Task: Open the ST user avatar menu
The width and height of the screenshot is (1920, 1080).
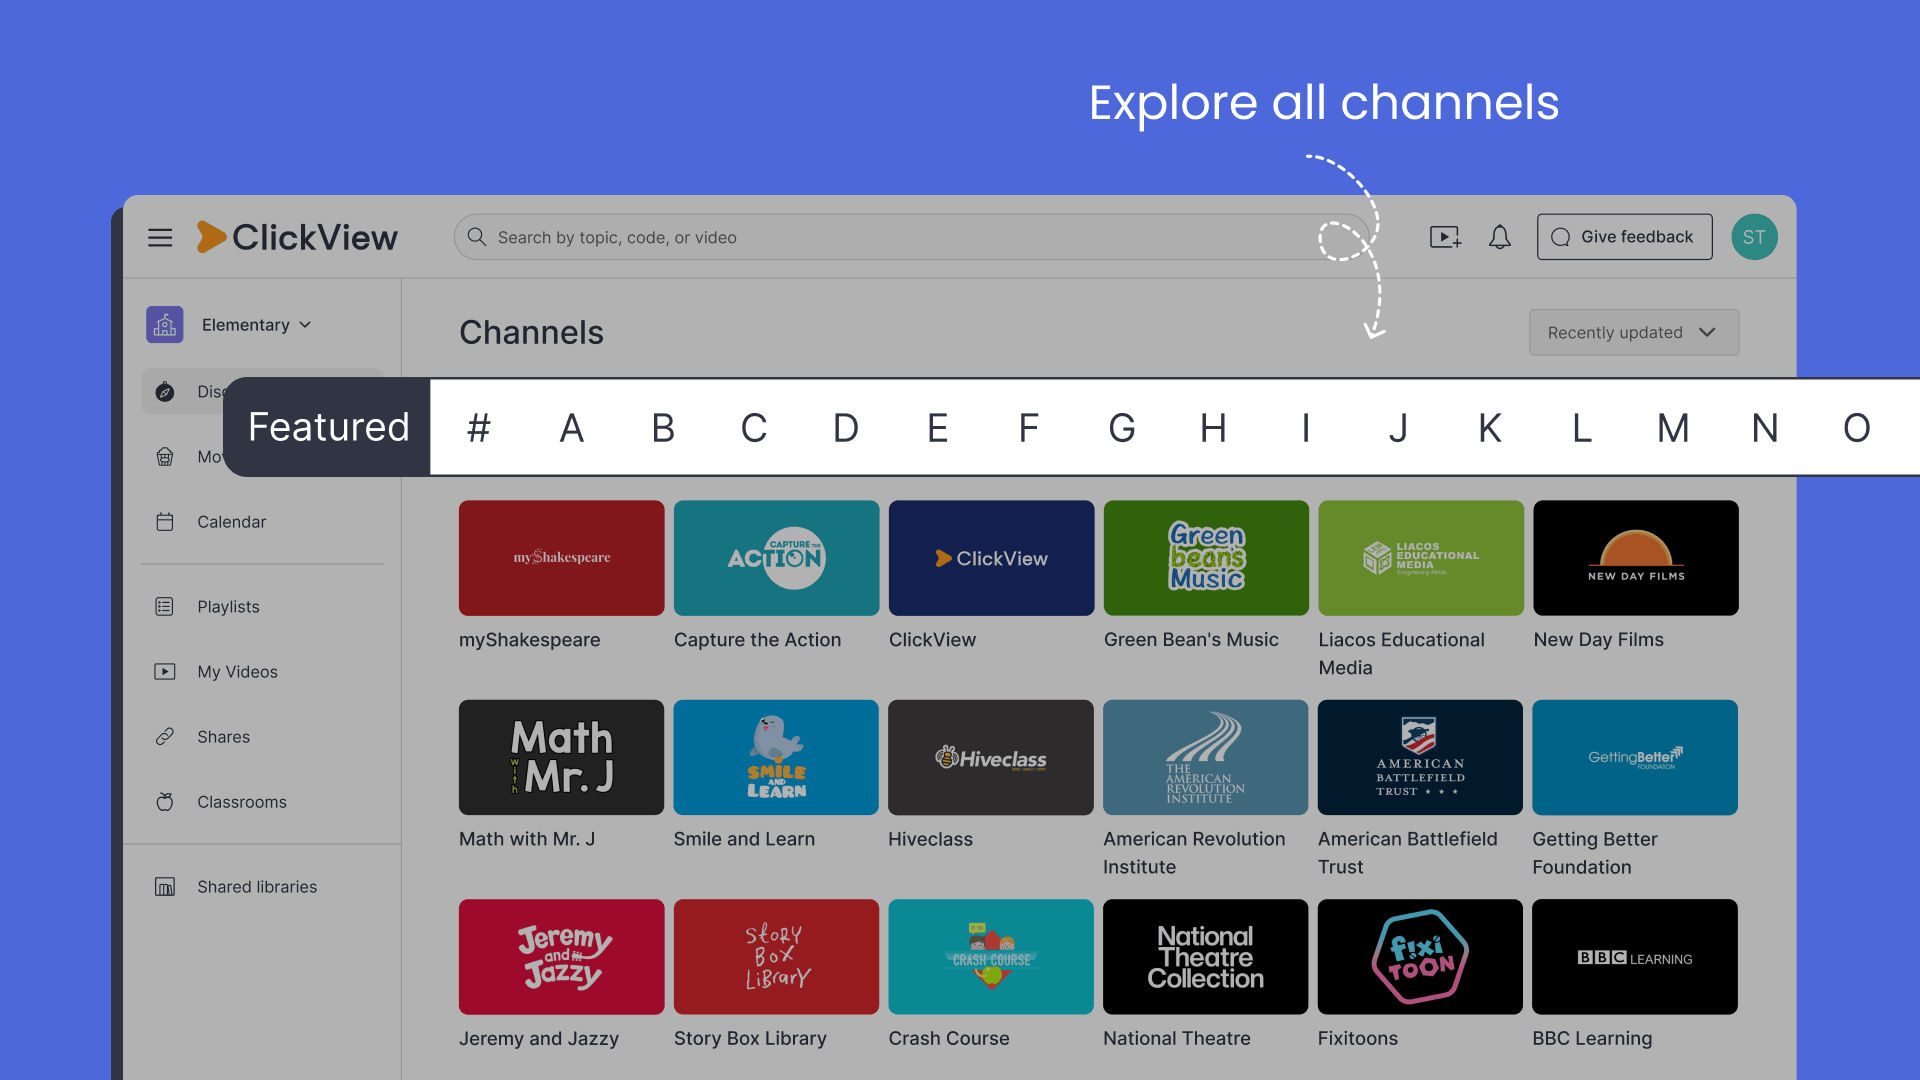Action: [1754, 237]
